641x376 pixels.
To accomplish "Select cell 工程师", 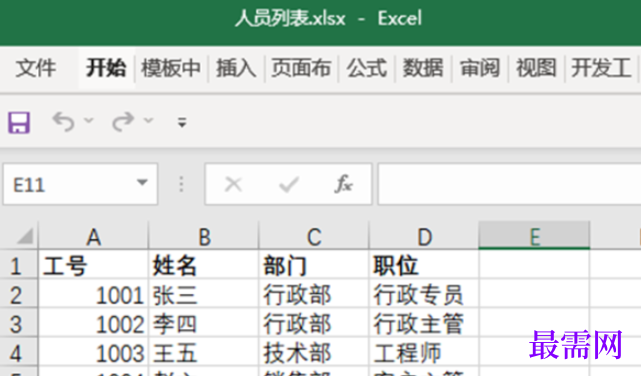I will coord(424,352).
